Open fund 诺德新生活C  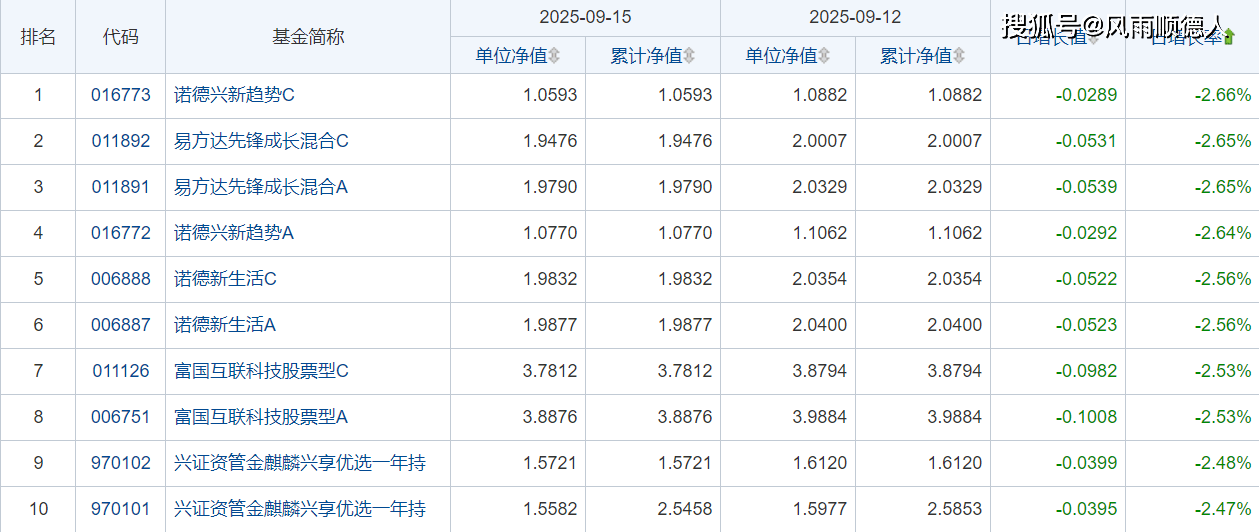225,279
